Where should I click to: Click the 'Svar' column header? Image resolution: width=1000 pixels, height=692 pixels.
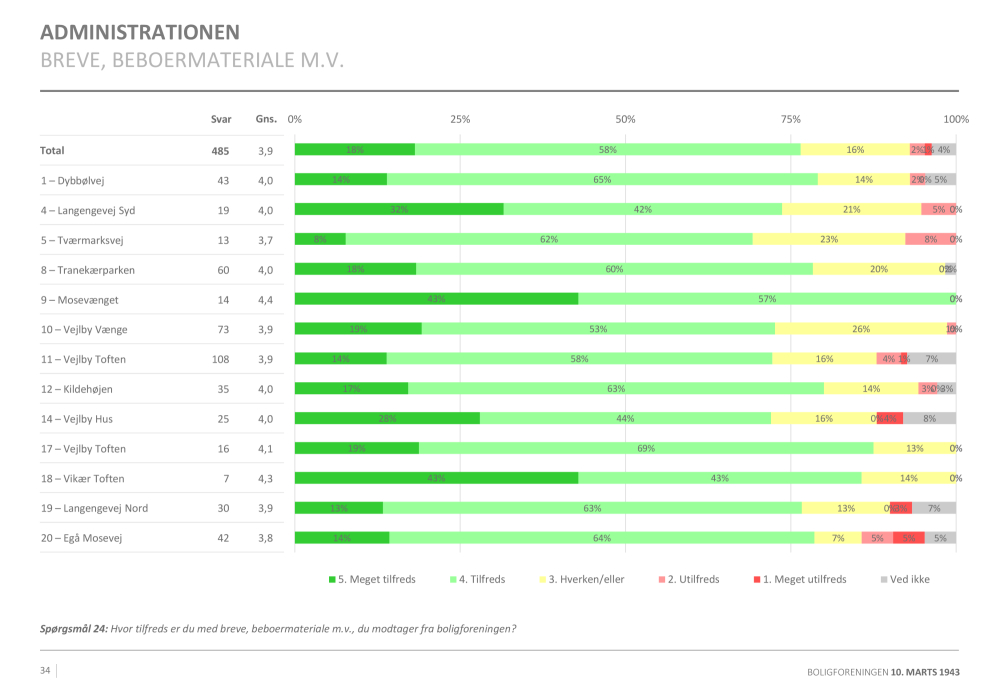pyautogui.click(x=221, y=119)
